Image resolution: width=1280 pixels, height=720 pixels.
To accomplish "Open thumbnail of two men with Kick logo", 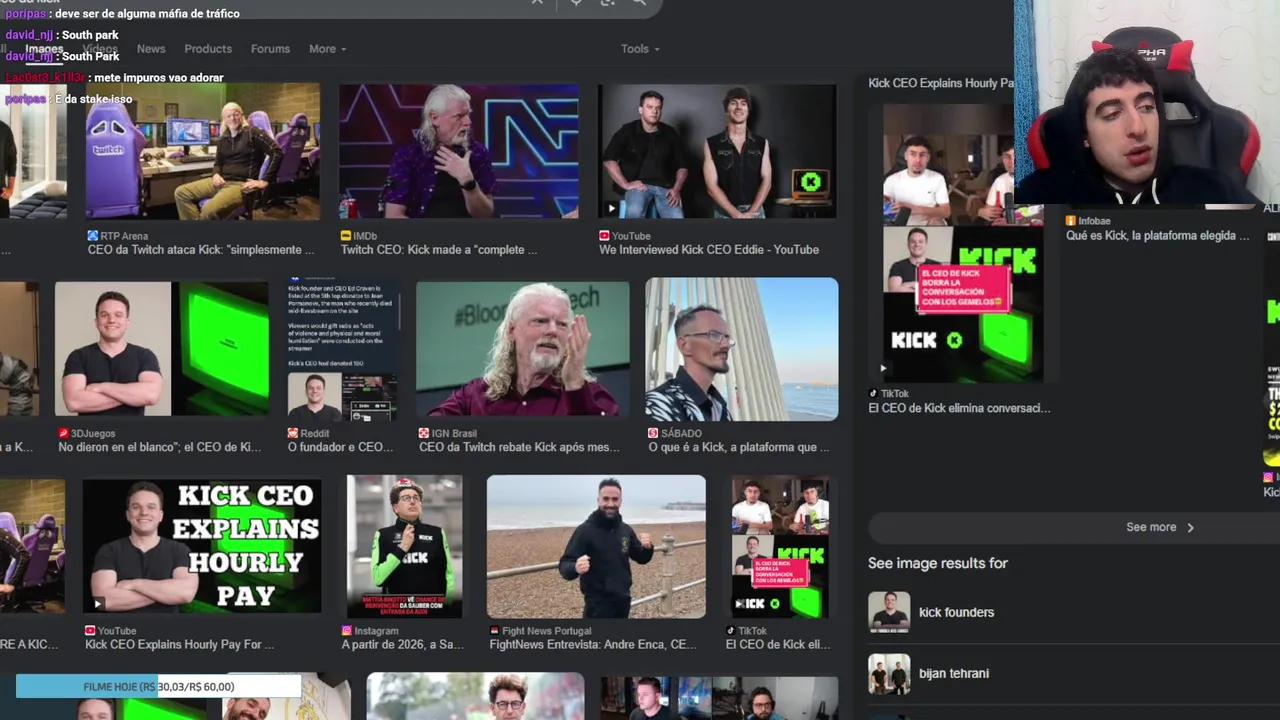I will [717, 151].
